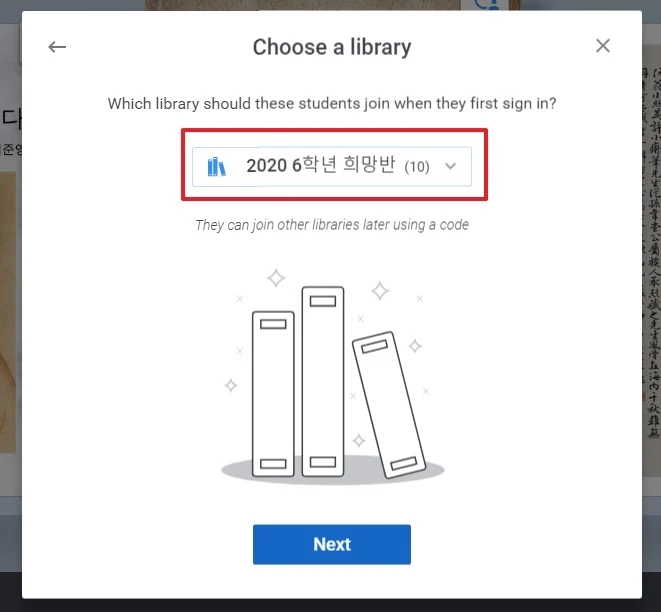Screen dimensions: 661x612
Task: Click the leftmost upright book in illustration
Action: point(273,394)
